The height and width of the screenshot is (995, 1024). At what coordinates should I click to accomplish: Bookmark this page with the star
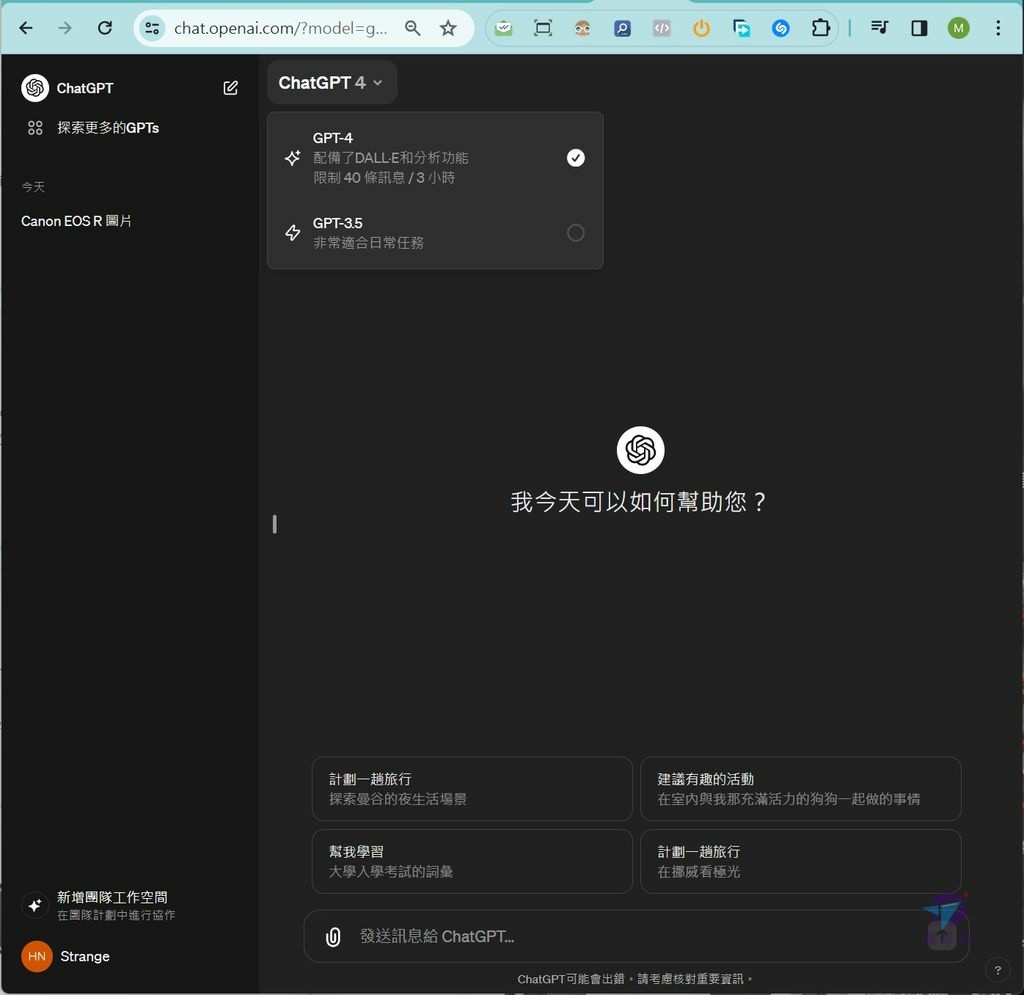click(x=448, y=28)
